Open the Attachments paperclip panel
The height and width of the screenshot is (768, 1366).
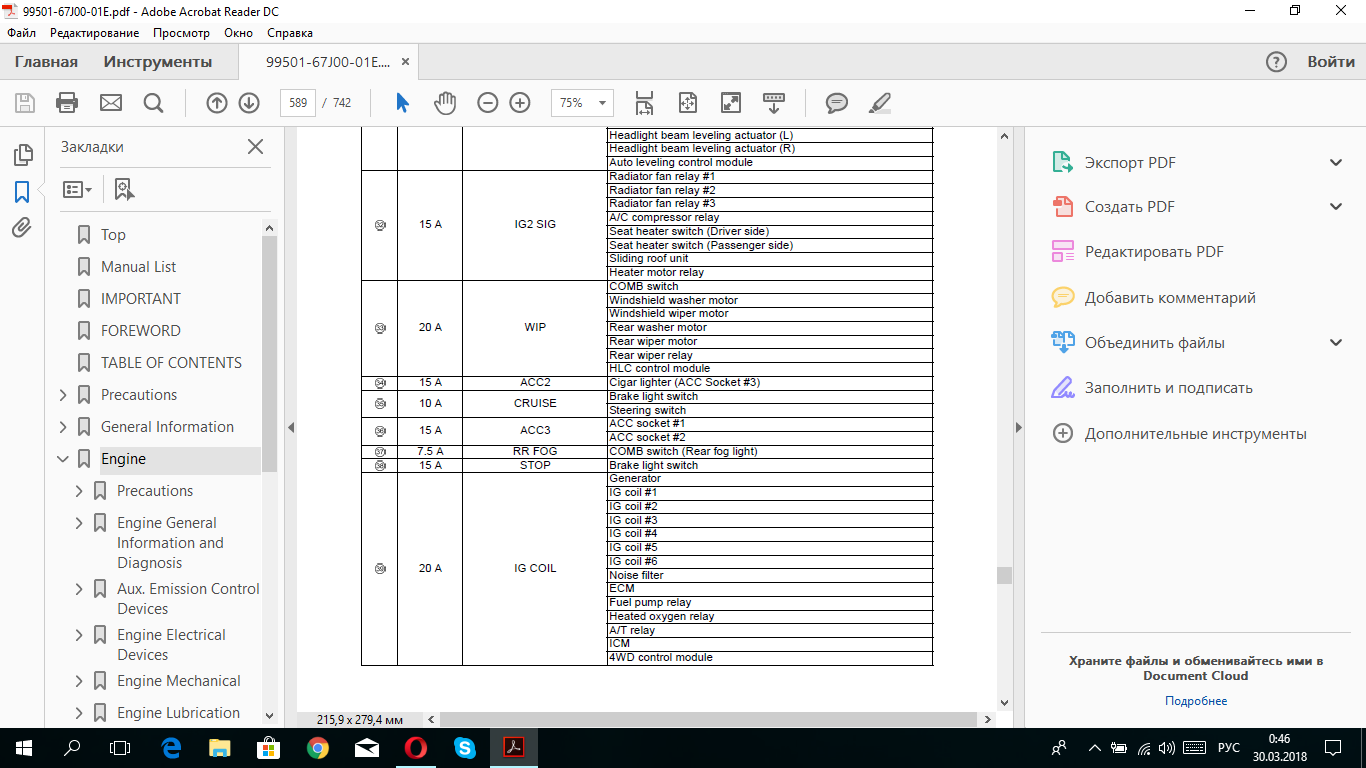click(x=22, y=228)
